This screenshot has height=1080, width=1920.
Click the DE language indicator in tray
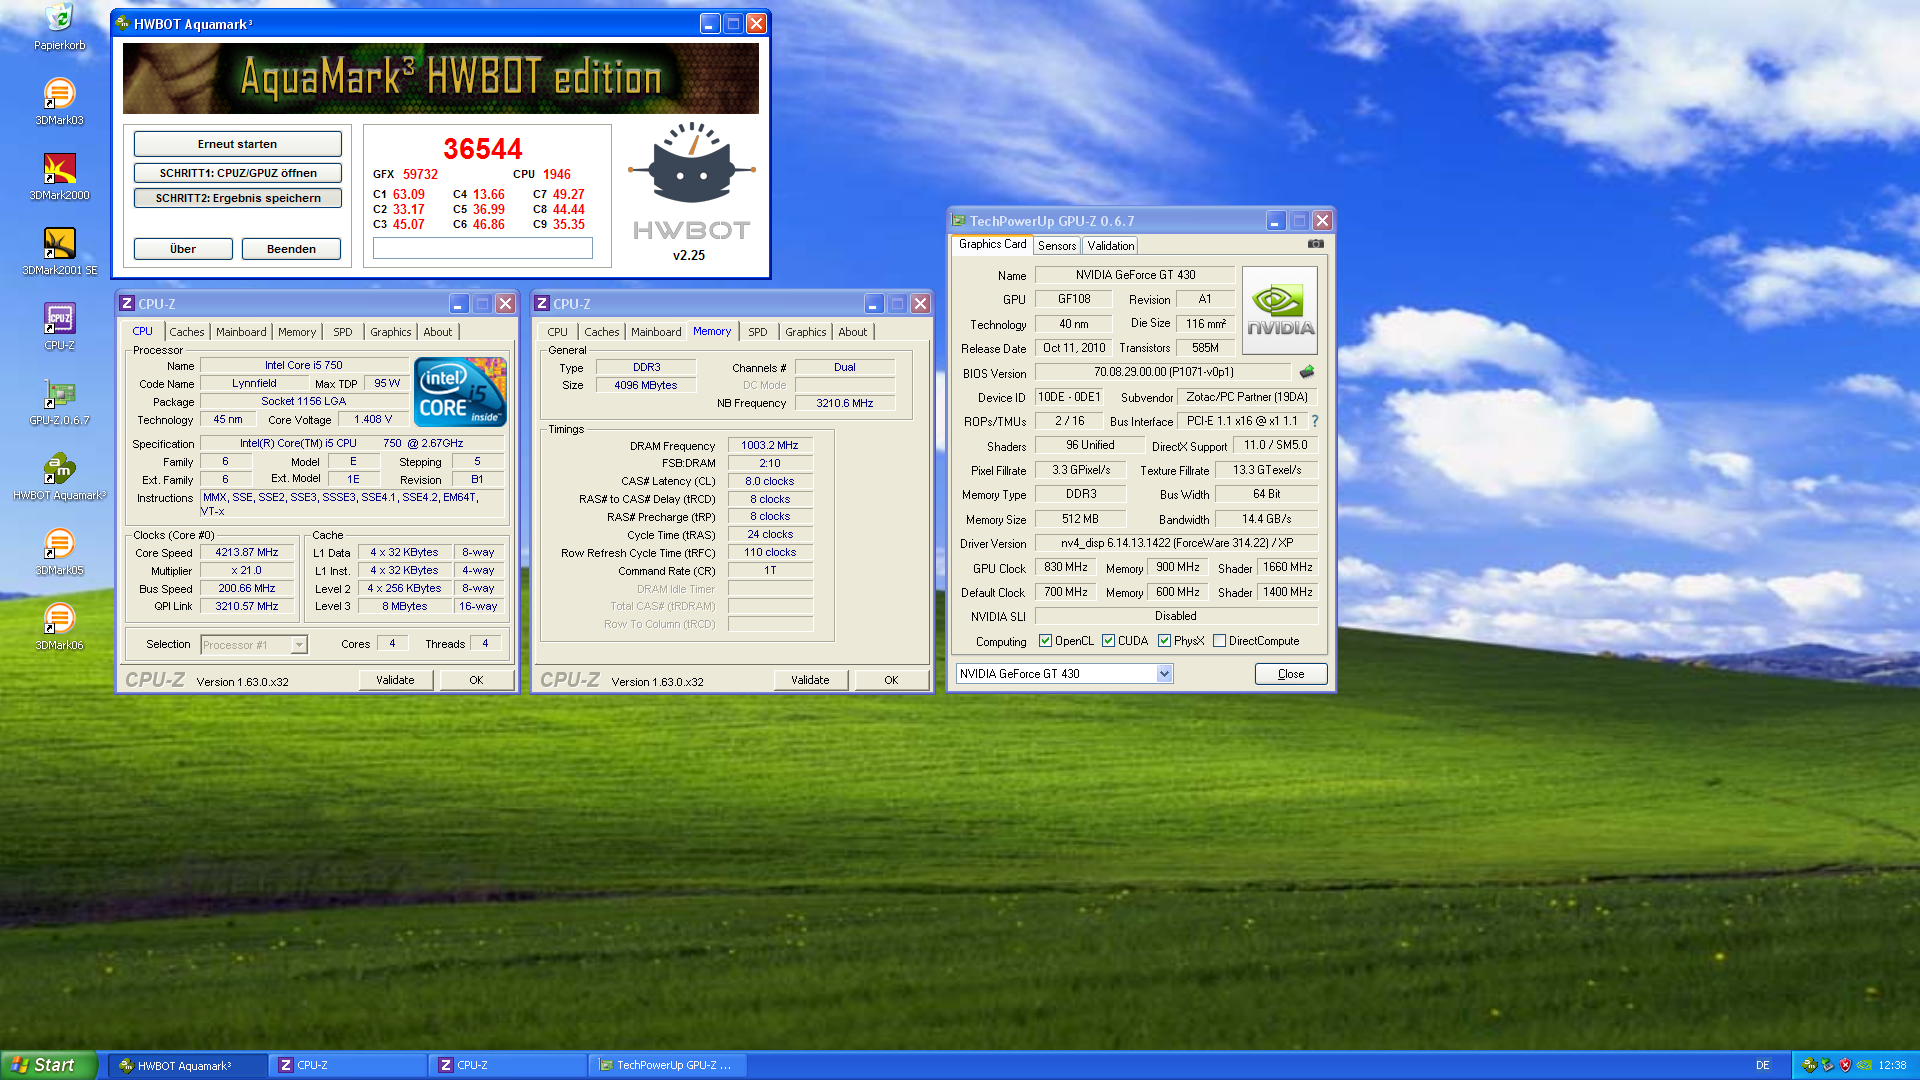1763,1065
